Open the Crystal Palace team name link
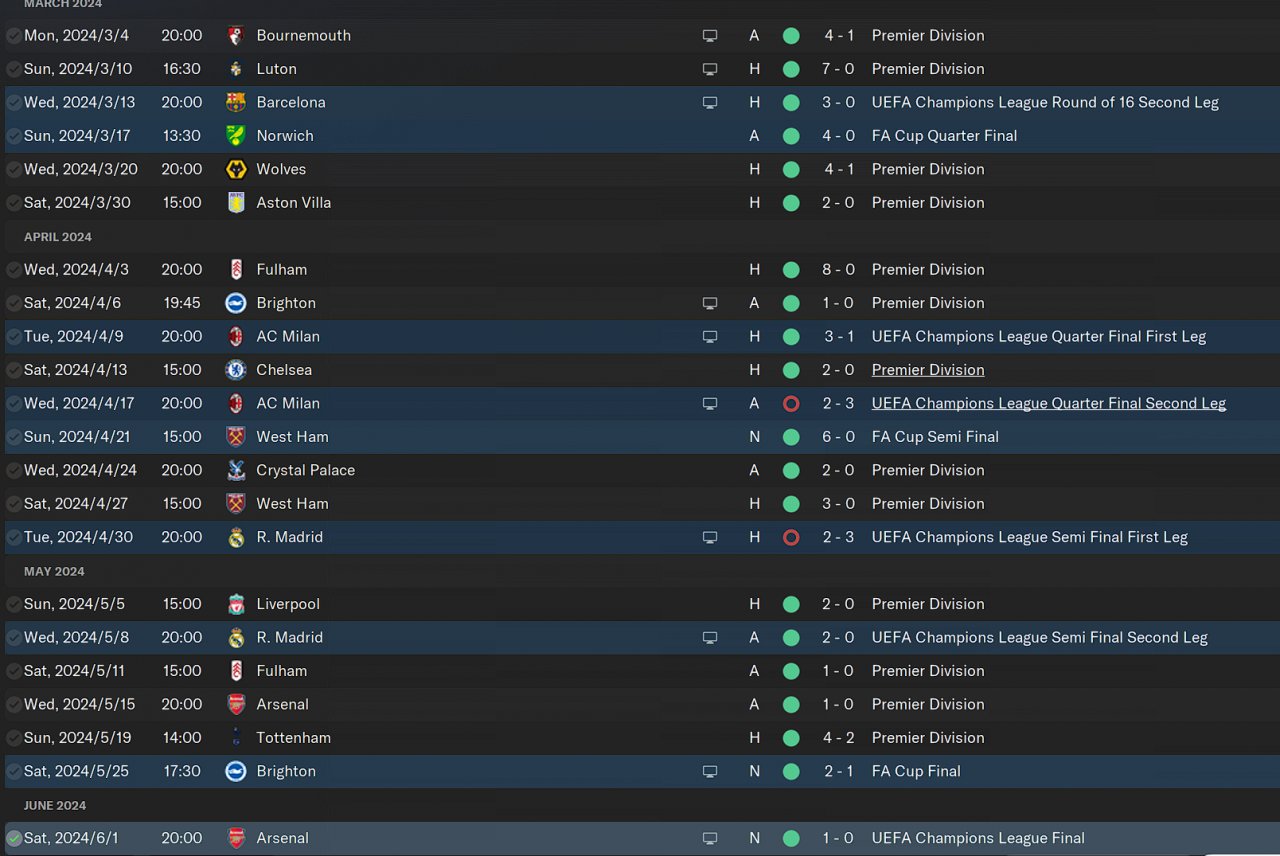 coord(305,470)
